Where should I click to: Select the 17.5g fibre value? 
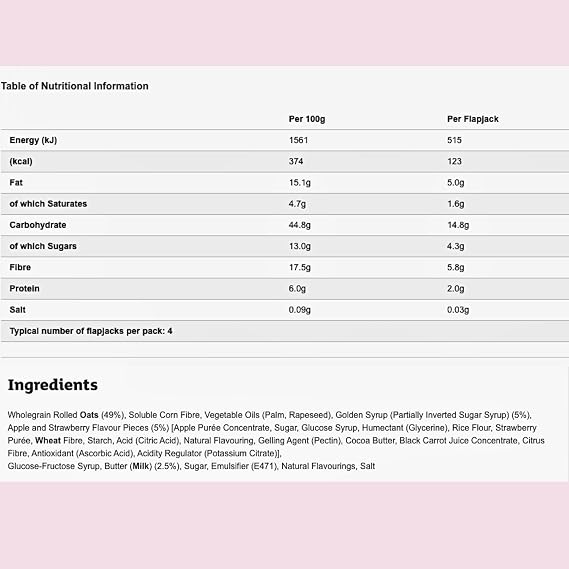300,267
